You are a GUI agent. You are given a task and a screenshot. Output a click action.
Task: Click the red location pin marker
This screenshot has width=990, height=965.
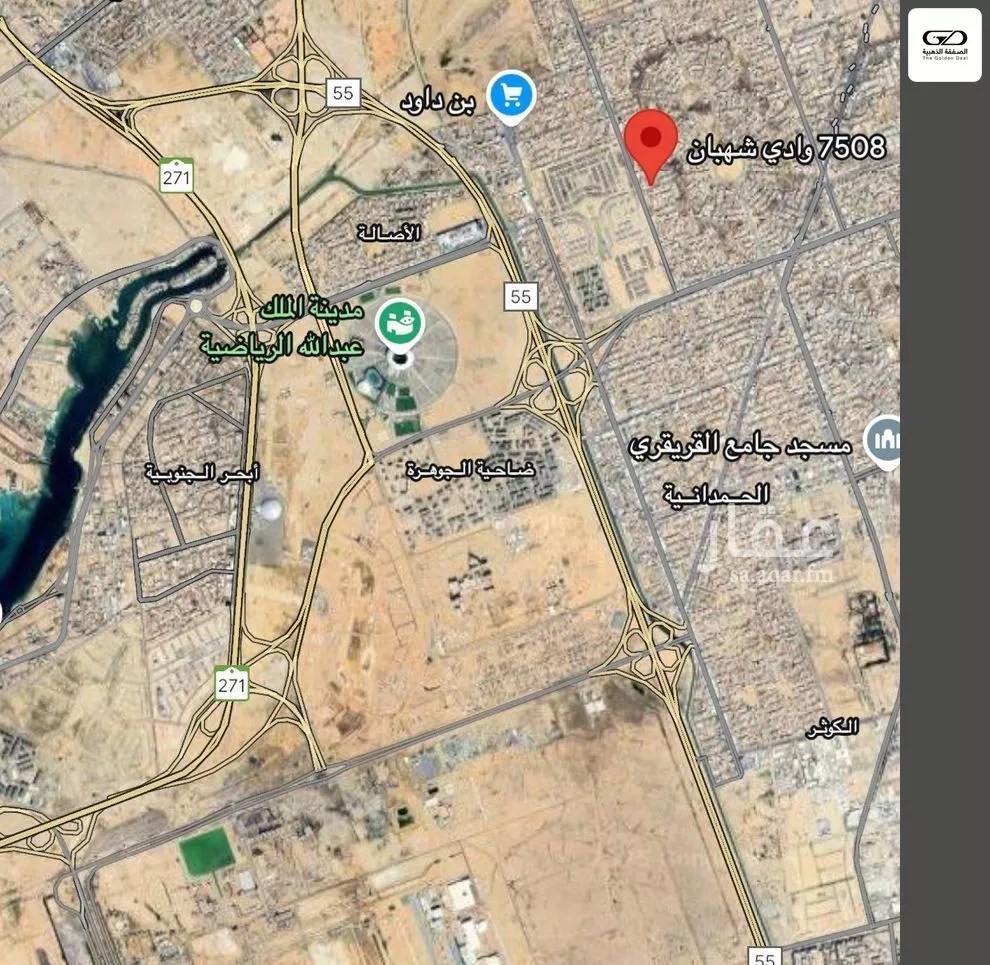[651, 146]
